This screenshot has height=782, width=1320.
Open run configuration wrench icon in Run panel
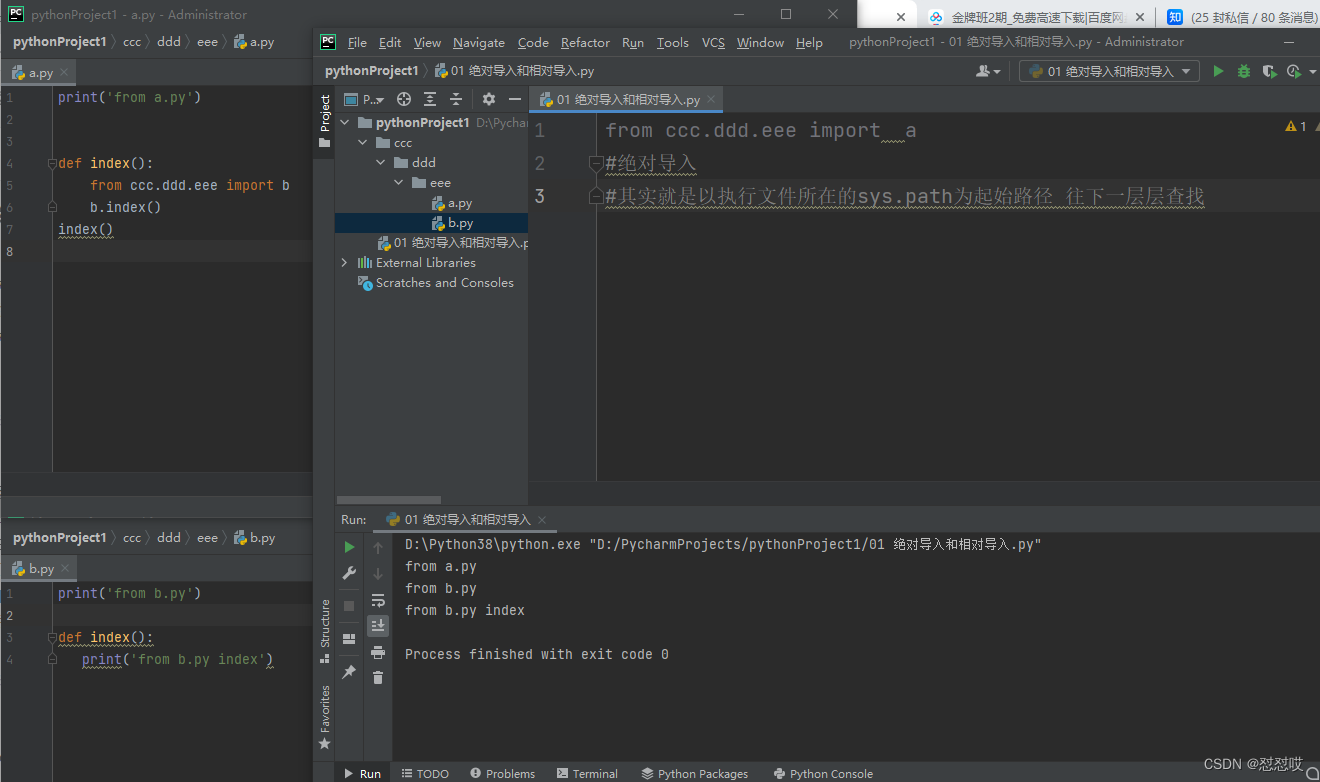coord(349,573)
